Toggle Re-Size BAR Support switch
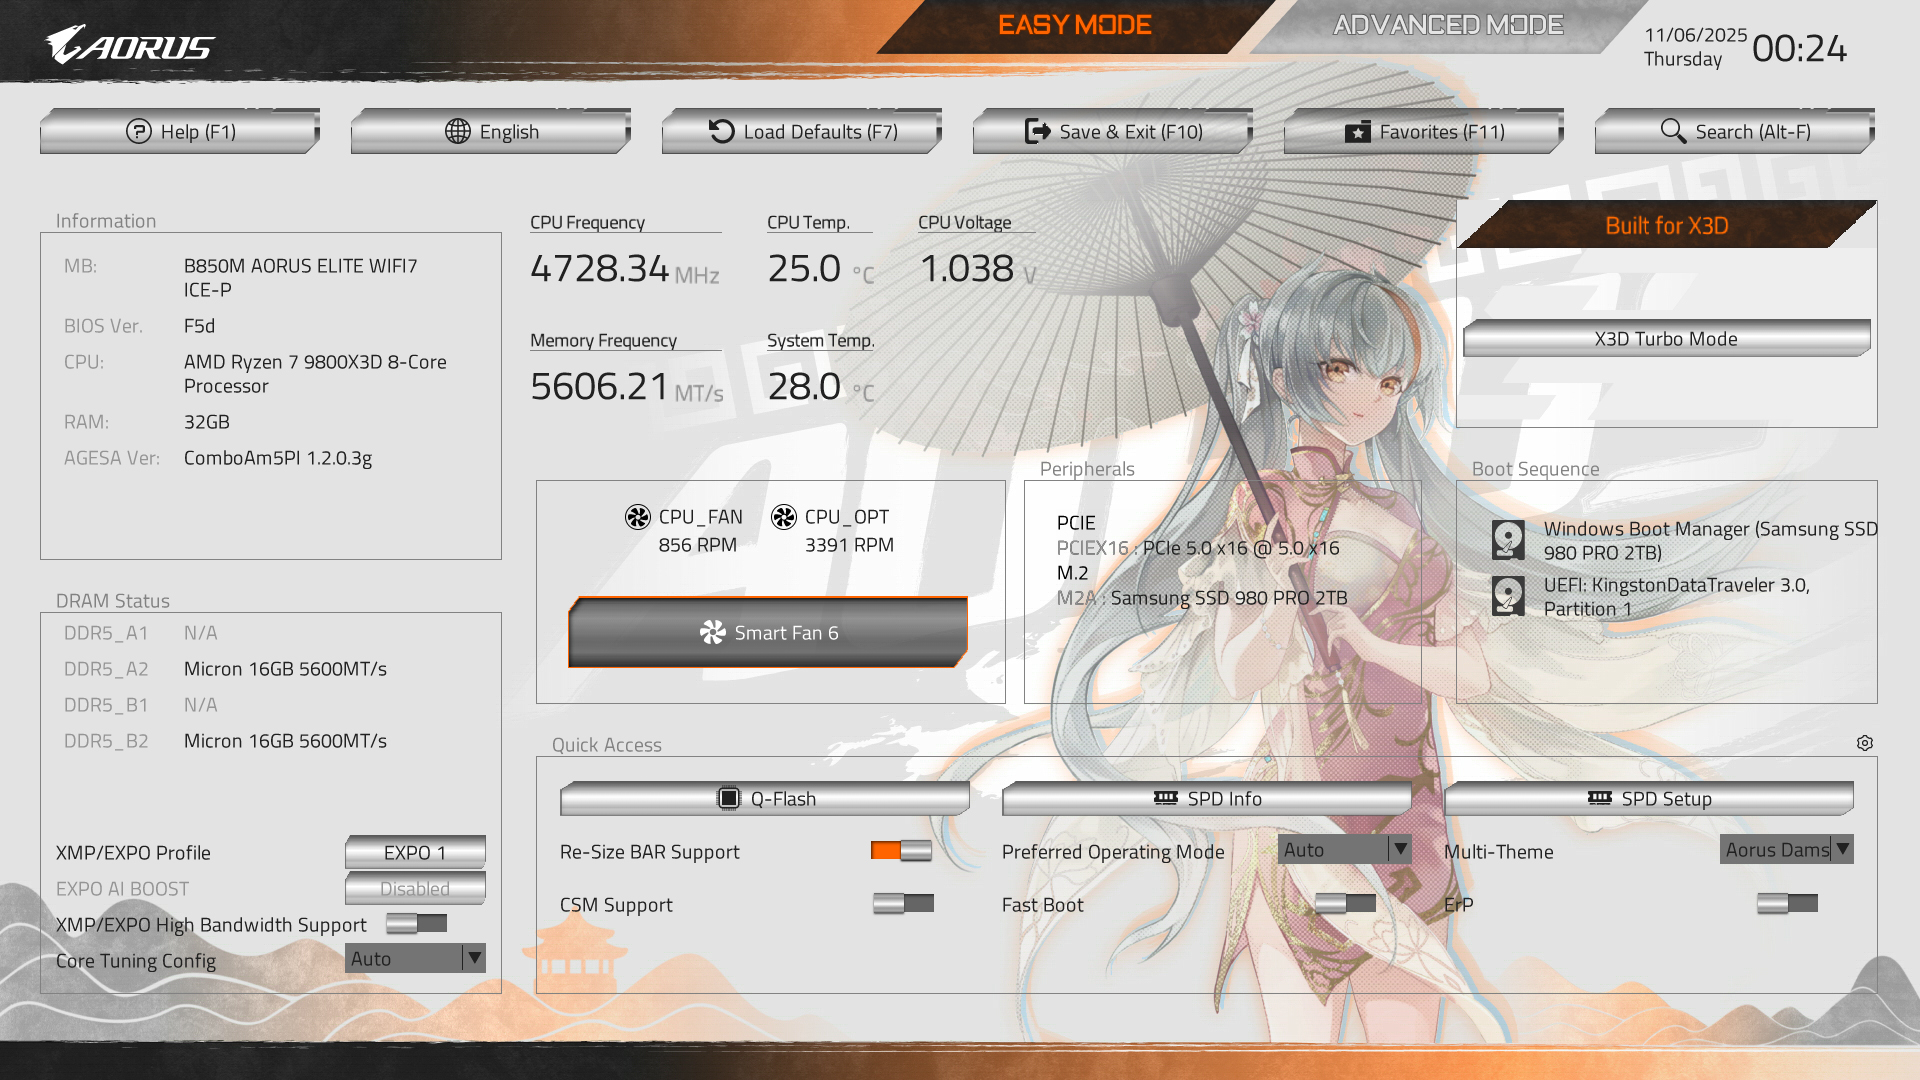 (901, 851)
